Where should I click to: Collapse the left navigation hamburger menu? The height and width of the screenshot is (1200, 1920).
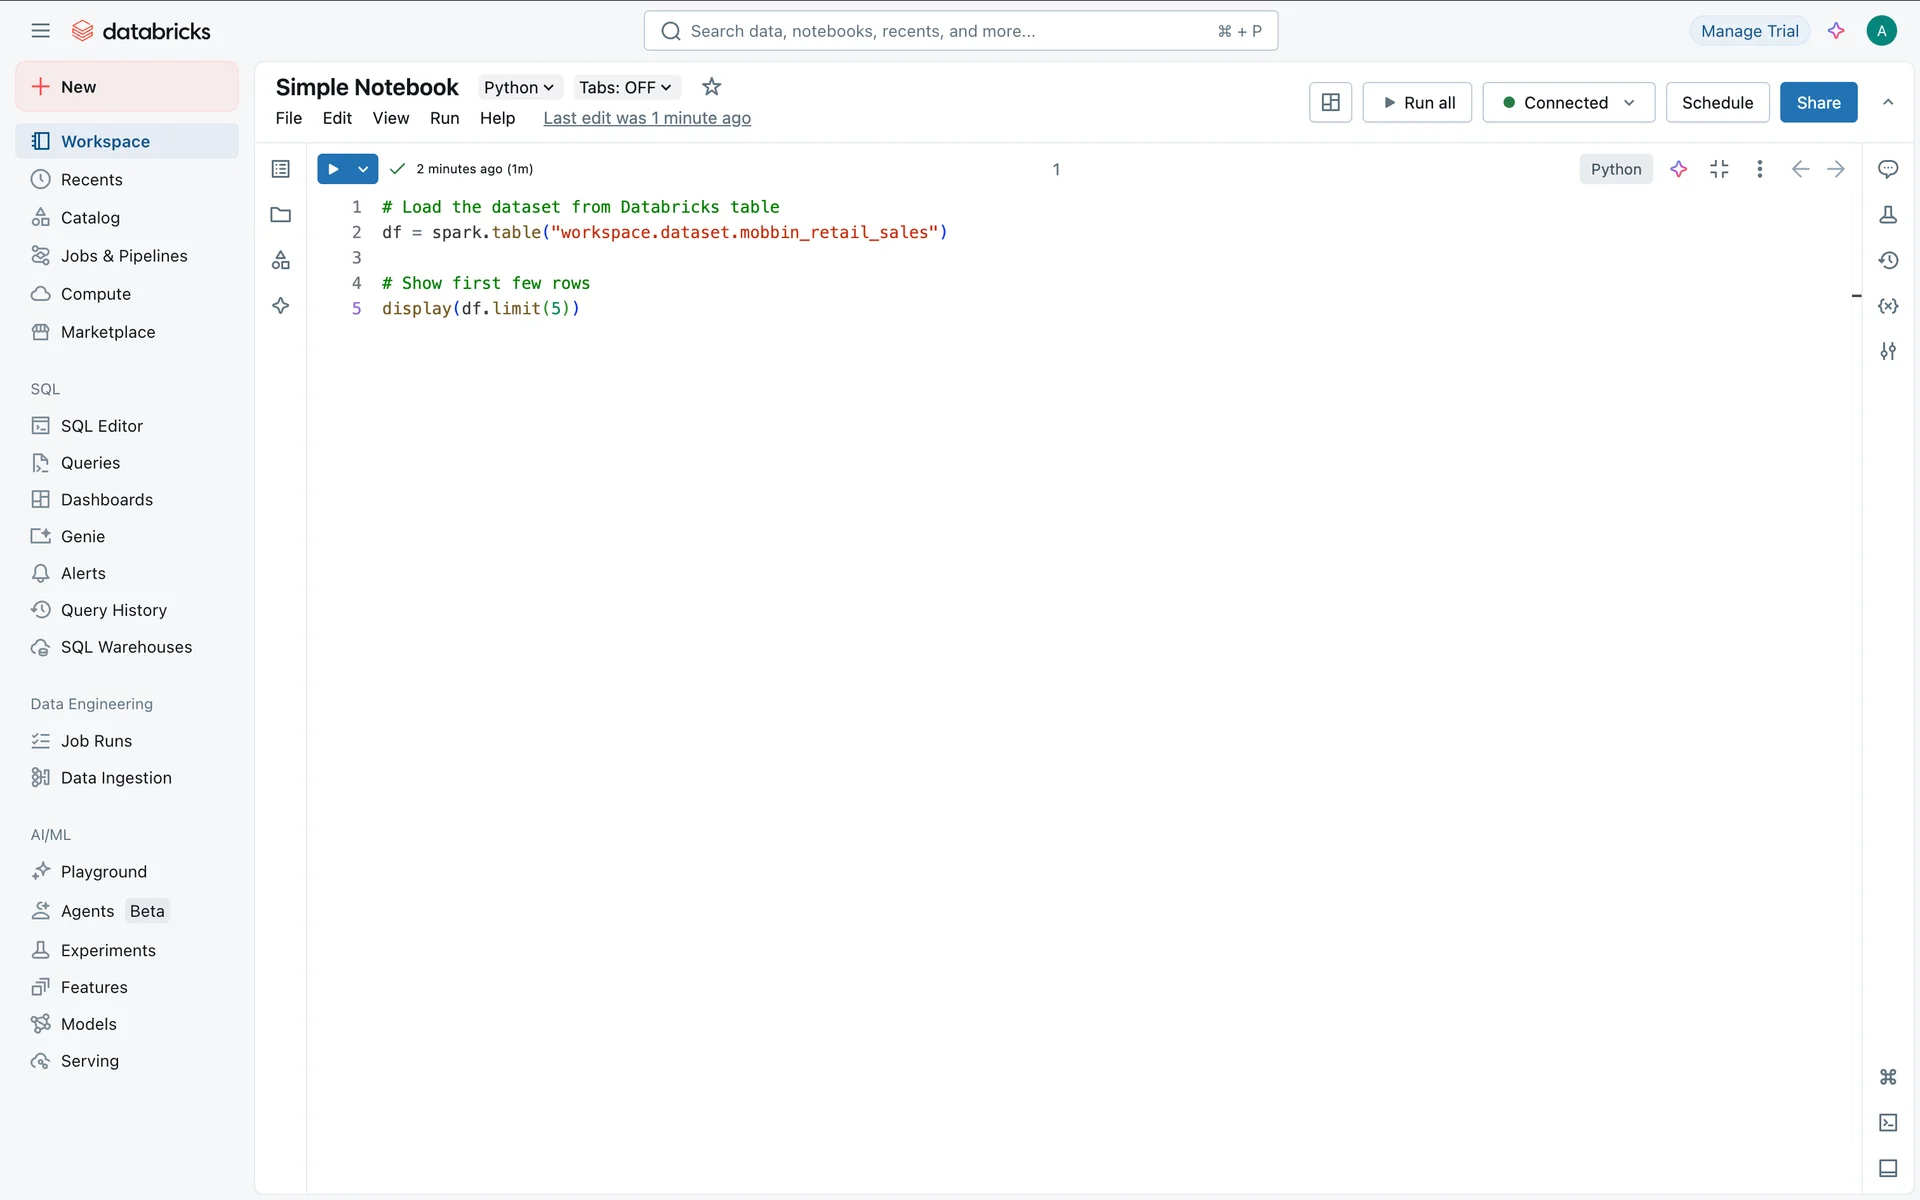40,31
